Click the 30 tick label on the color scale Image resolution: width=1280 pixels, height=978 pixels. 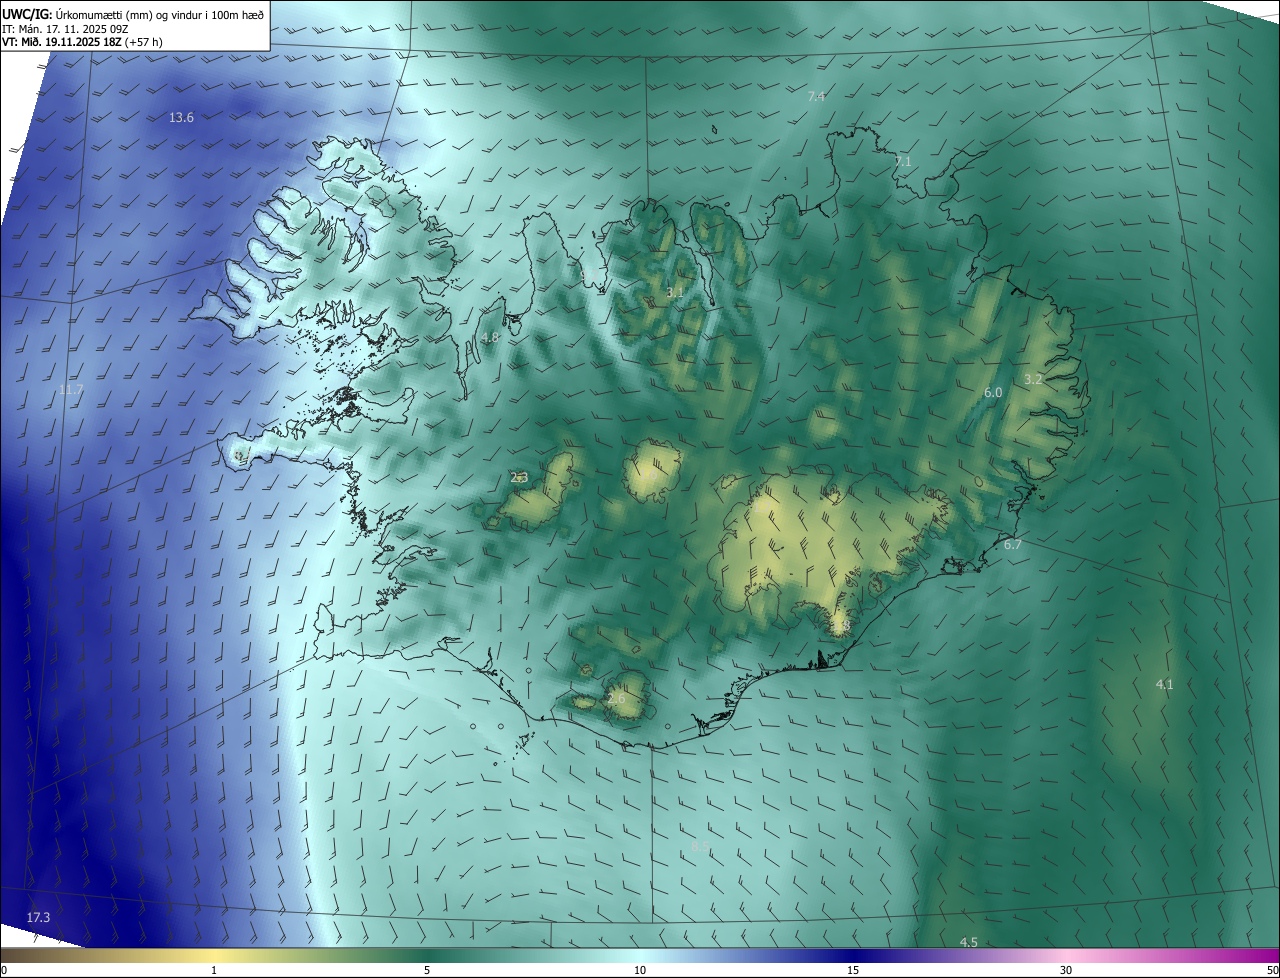pyautogui.click(x=1066, y=970)
